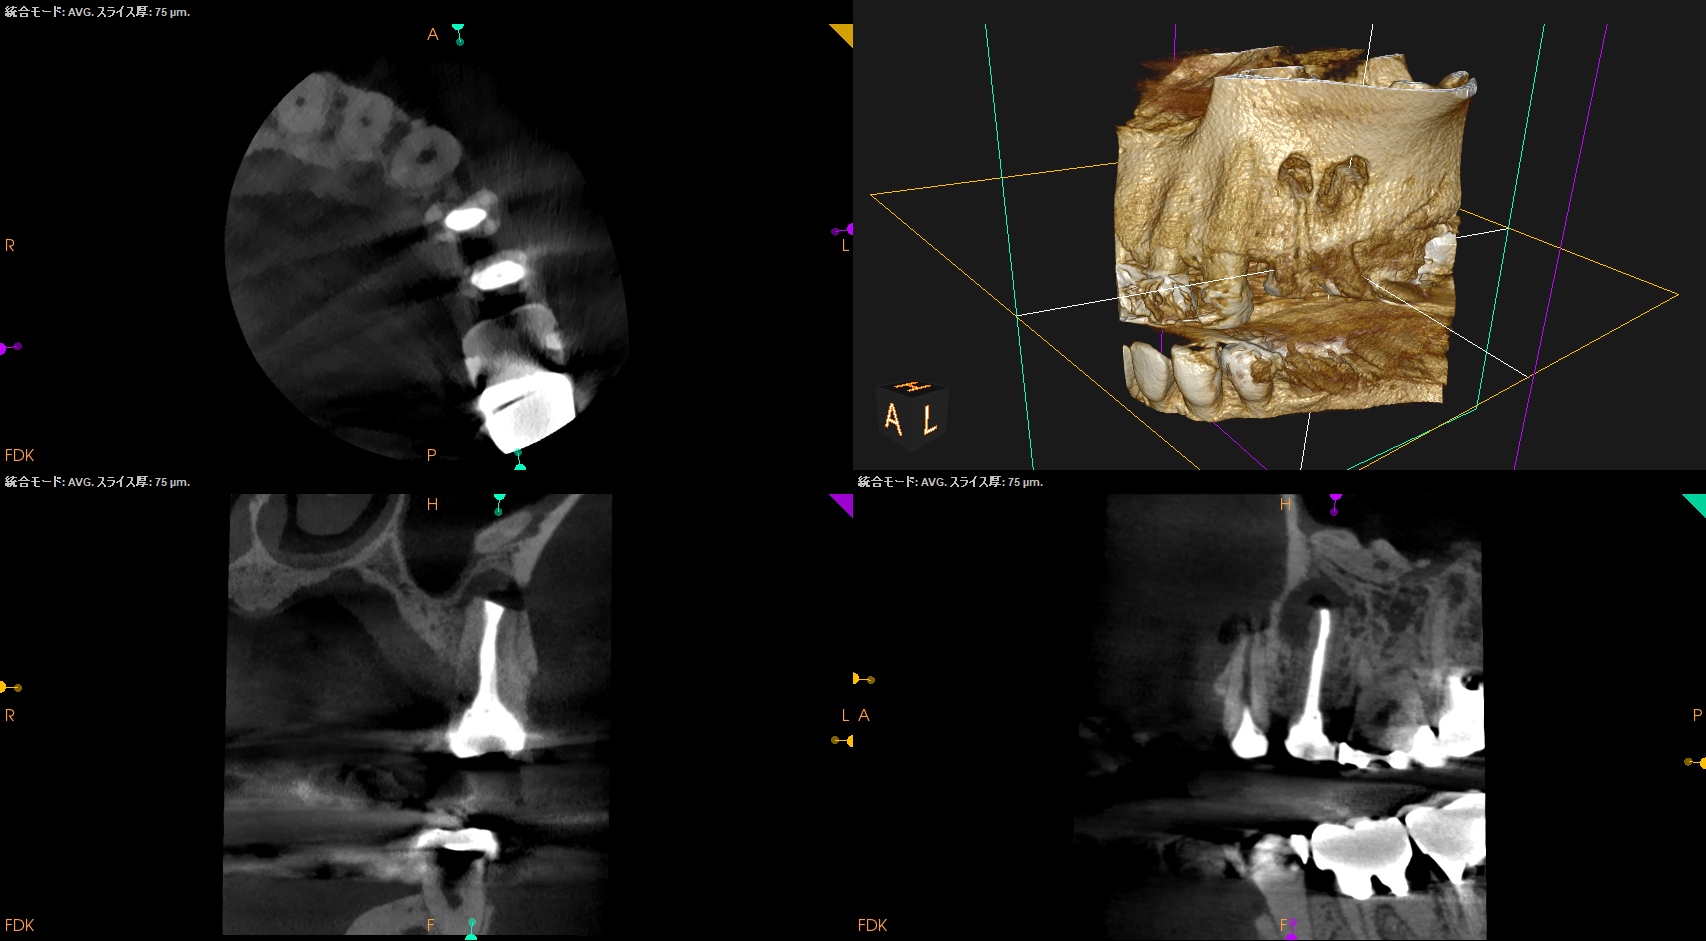
Task: Select the right yellow handle in sagittal view
Action: (x=1696, y=762)
